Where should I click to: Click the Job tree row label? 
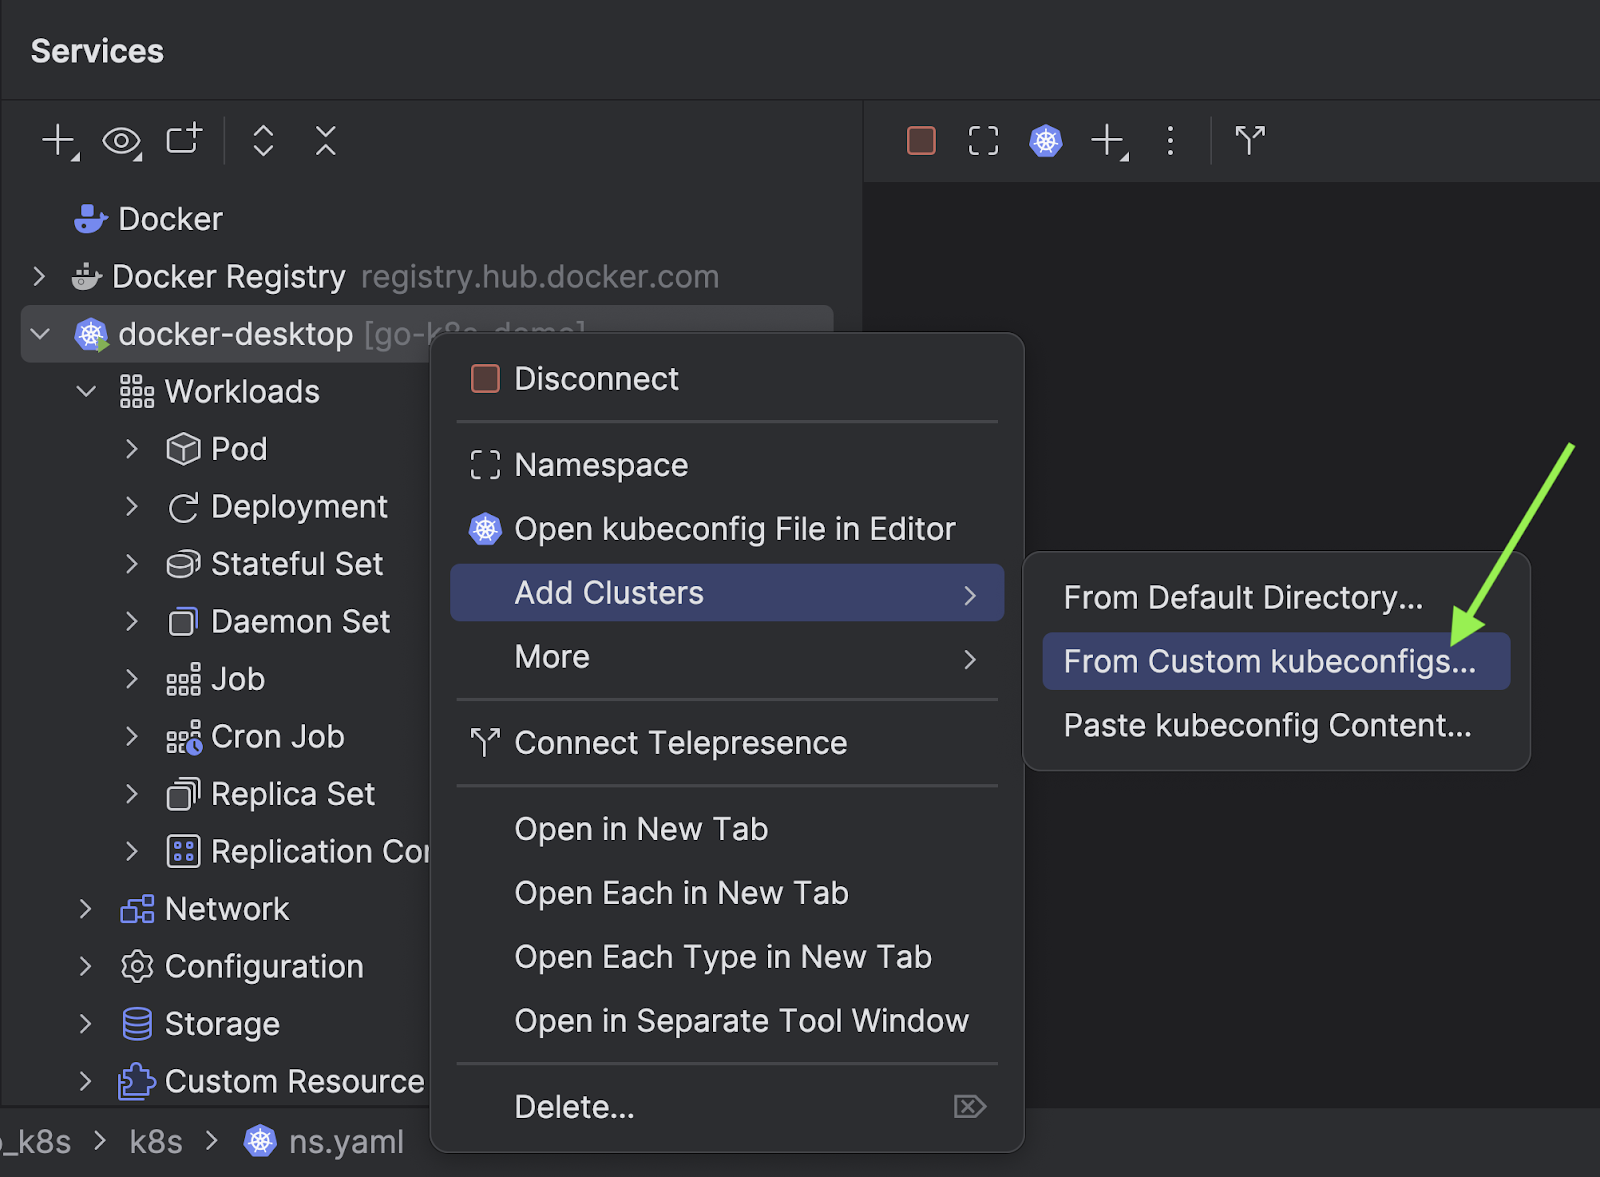[x=238, y=679]
